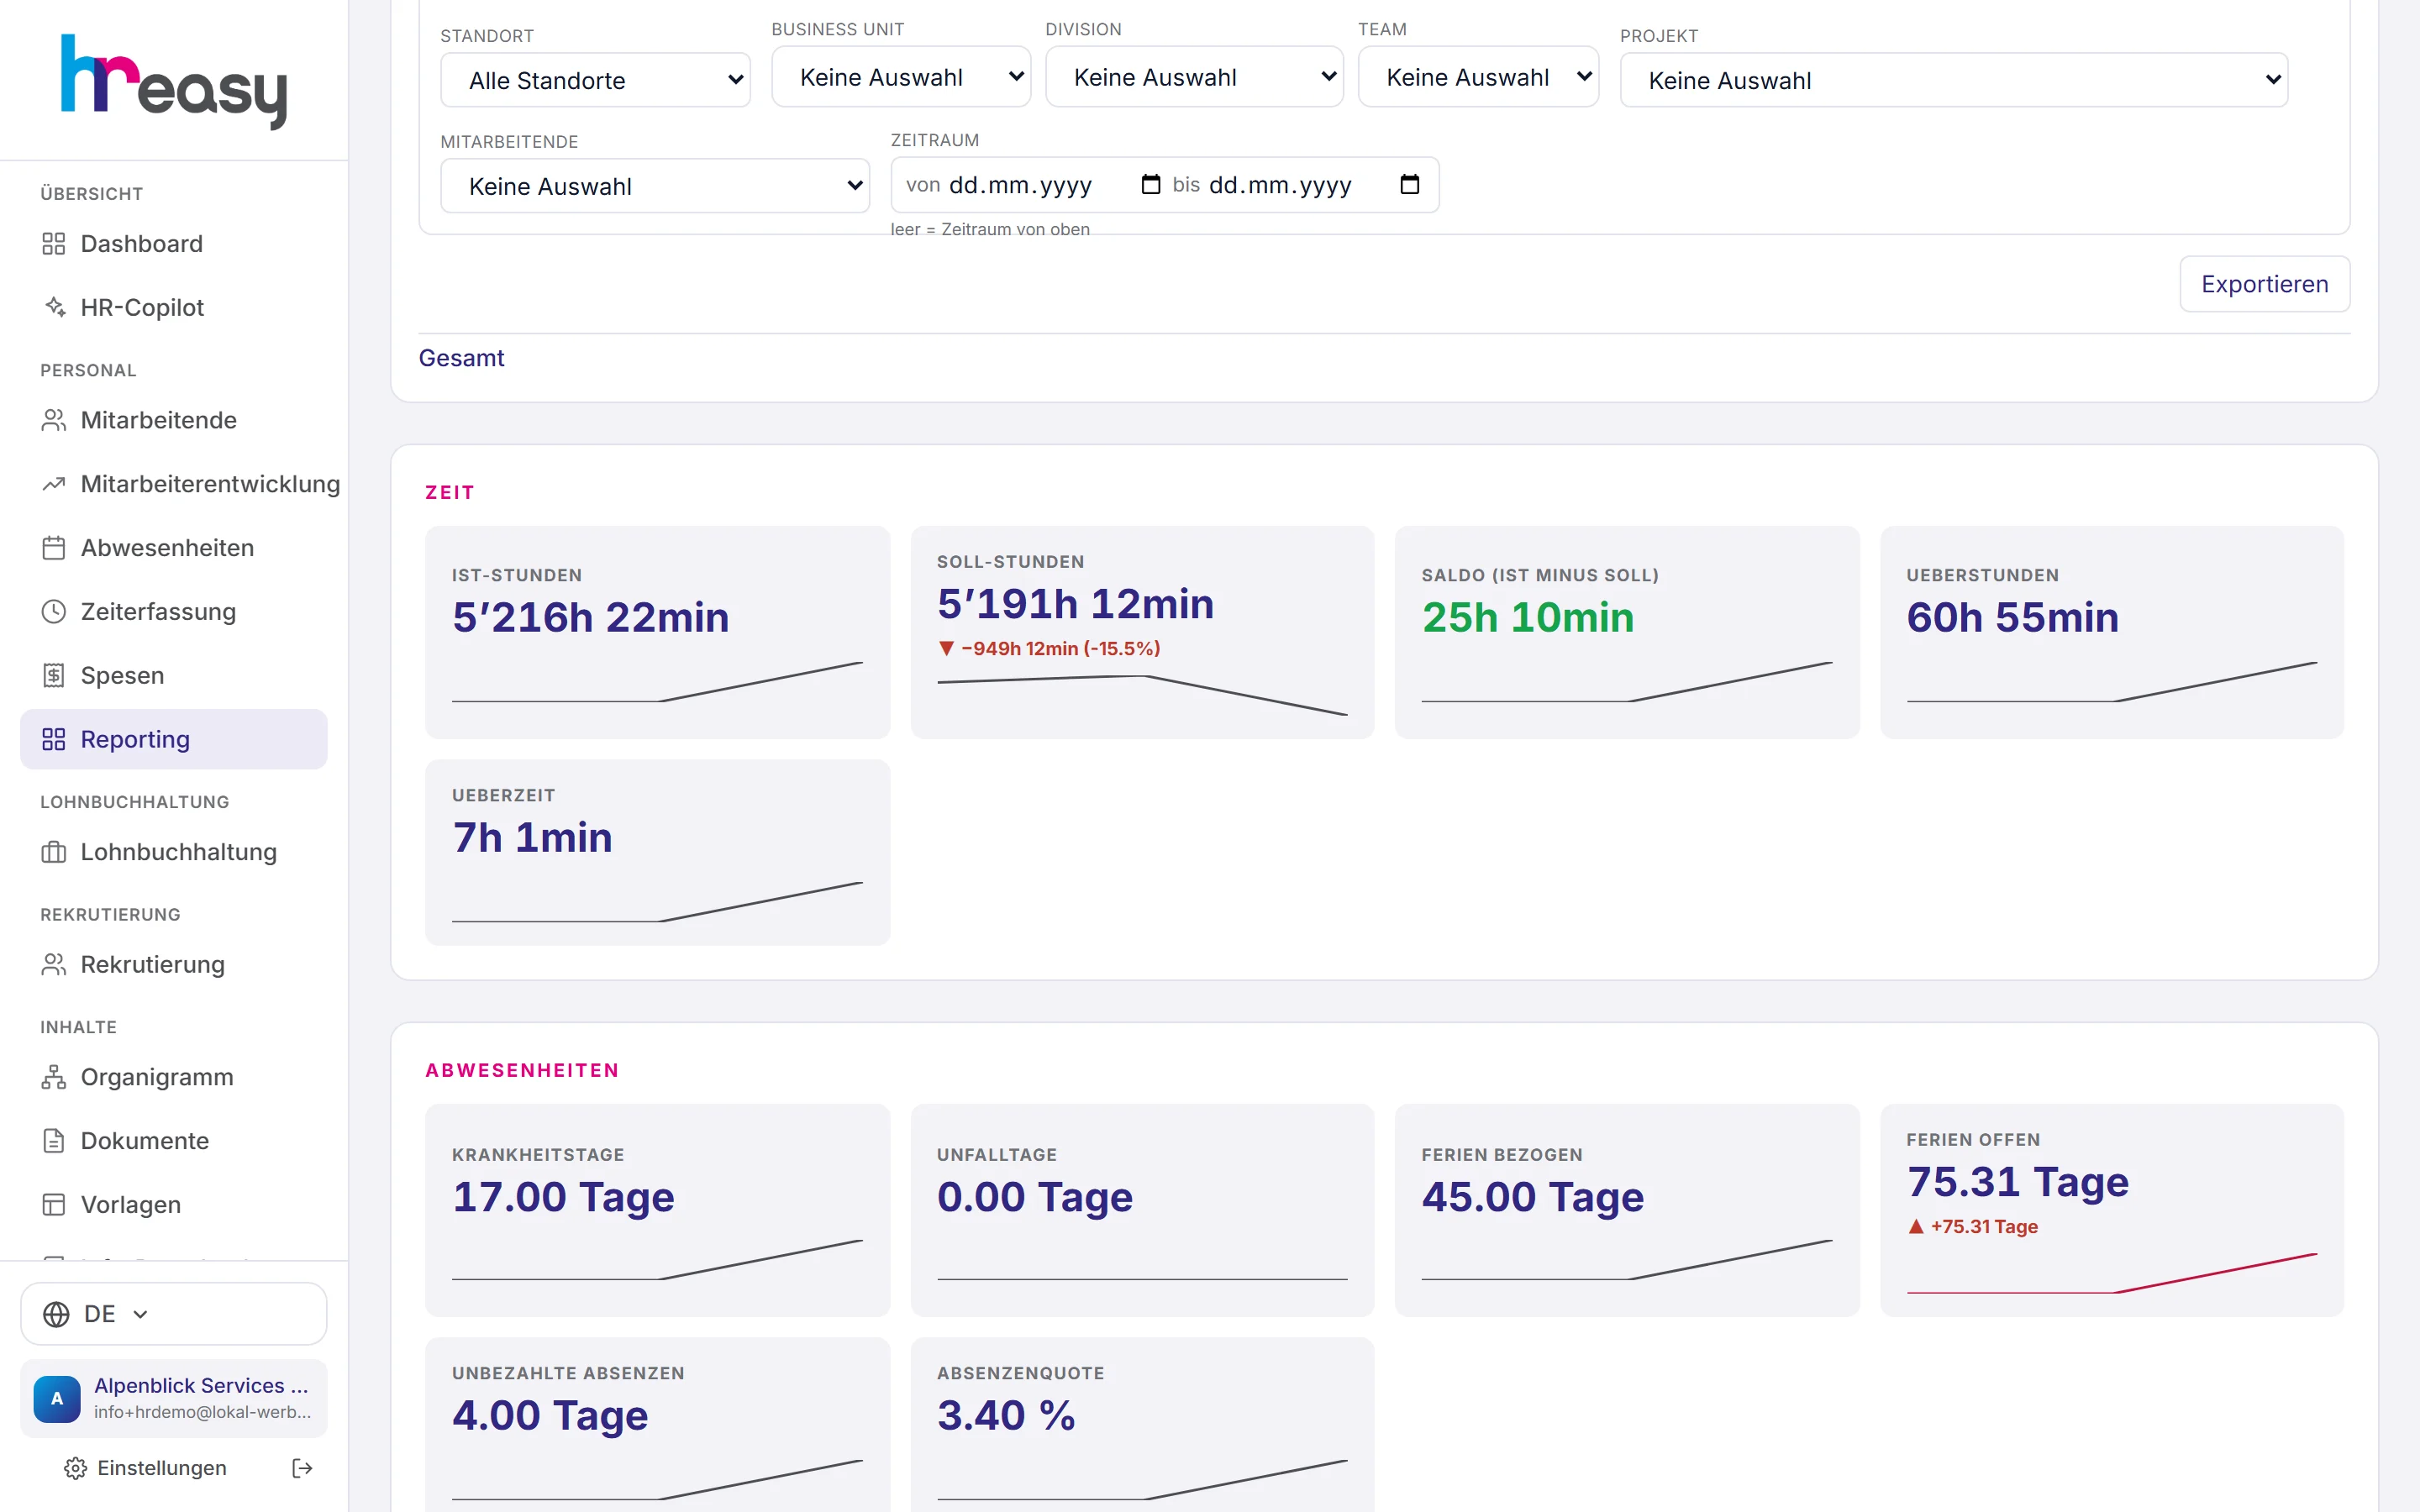The height and width of the screenshot is (1512, 2420).
Task: Click the Zeiterfassung clock icon
Action: (54, 612)
